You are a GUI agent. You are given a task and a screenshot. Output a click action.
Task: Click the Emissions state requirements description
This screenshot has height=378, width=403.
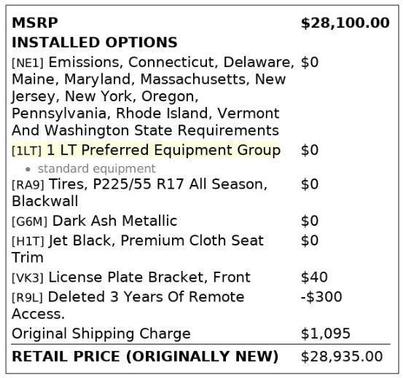click(x=153, y=96)
